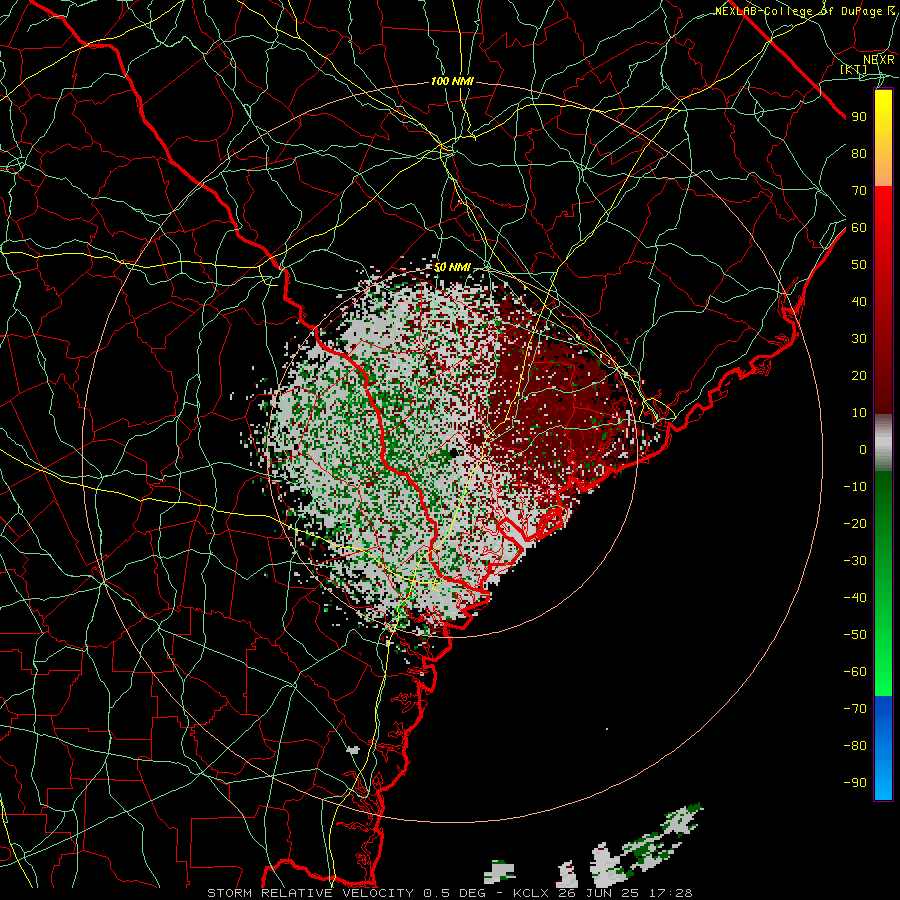The image size is (900, 900).
Task: Click the NEXLAB-College of DuPage watermark text
Action: point(804,11)
